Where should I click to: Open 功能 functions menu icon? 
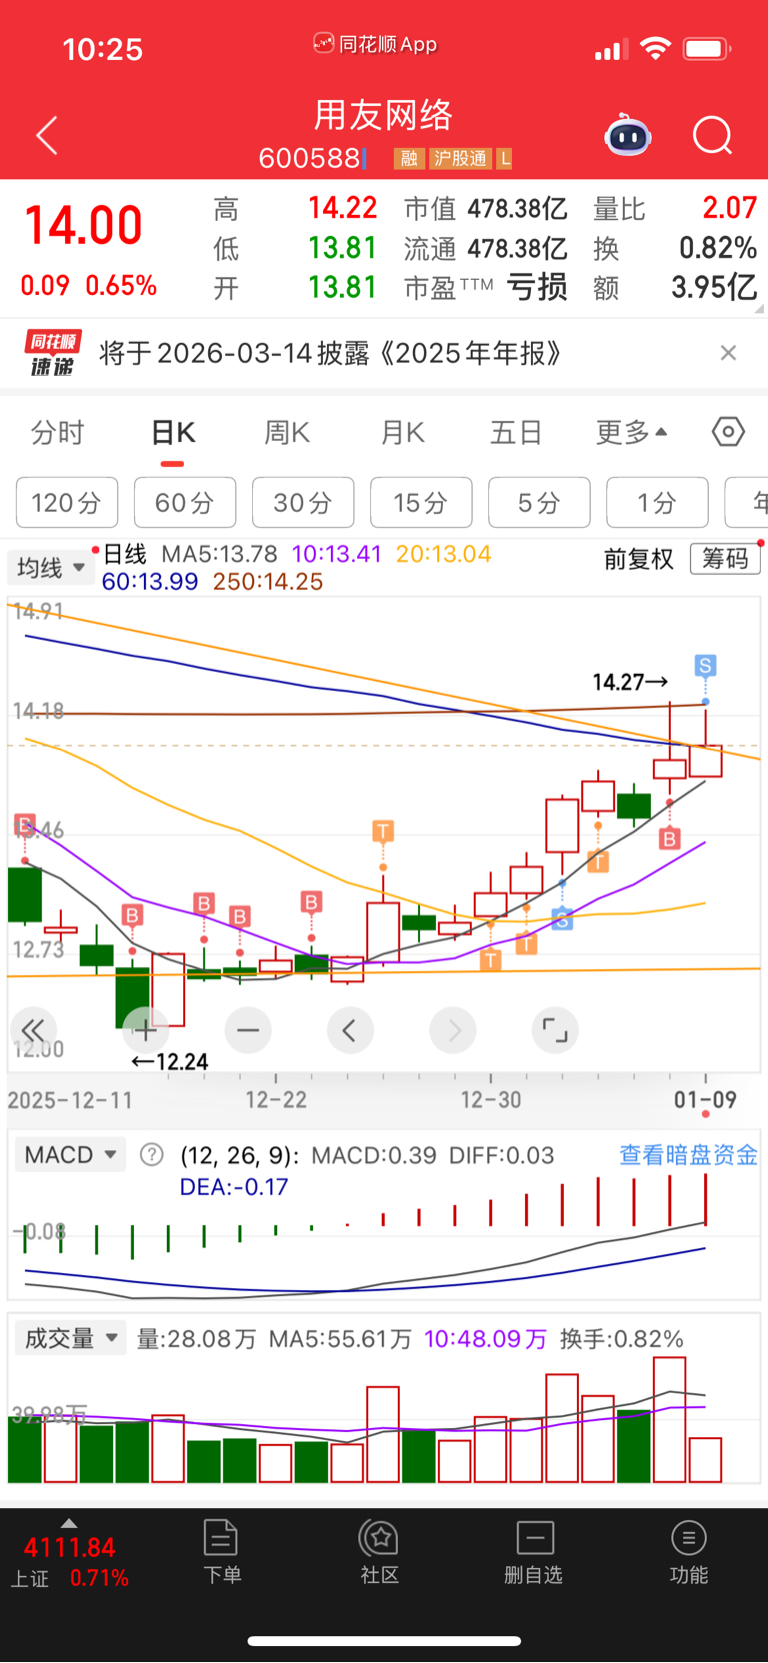pyautogui.click(x=689, y=1552)
